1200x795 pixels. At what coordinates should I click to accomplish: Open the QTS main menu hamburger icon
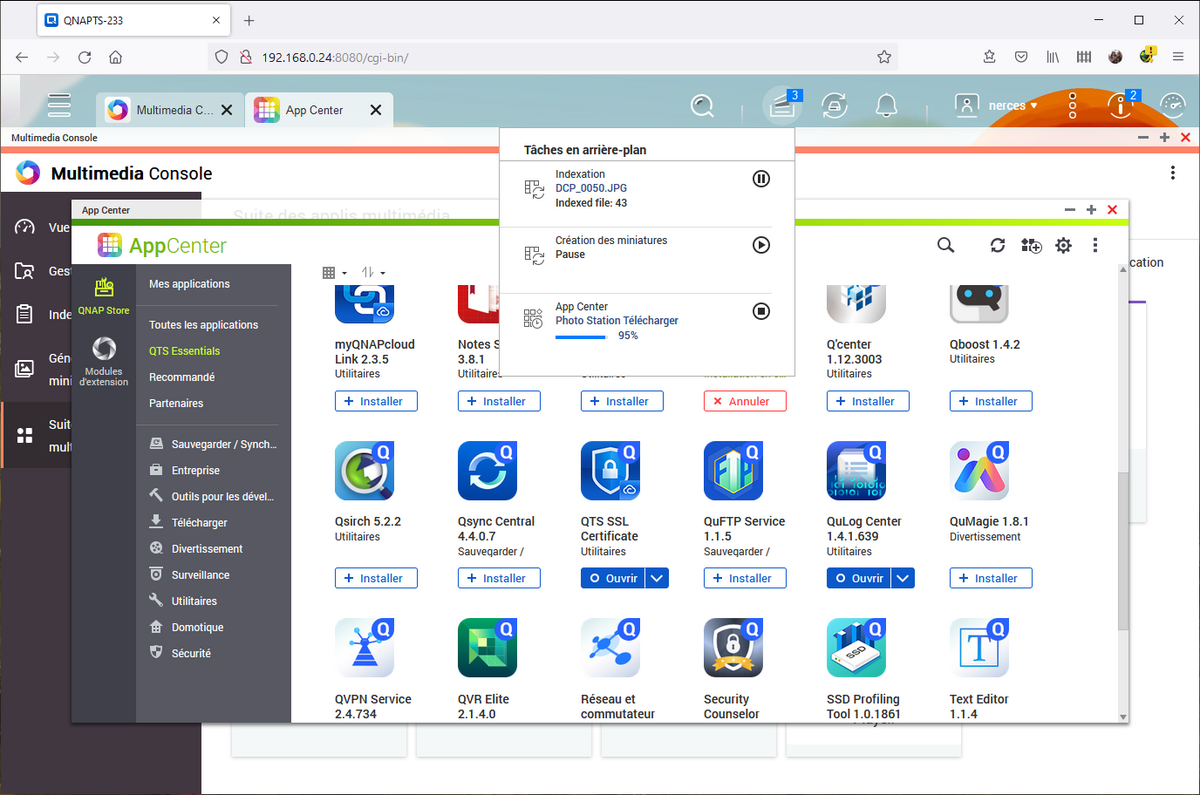(60, 104)
